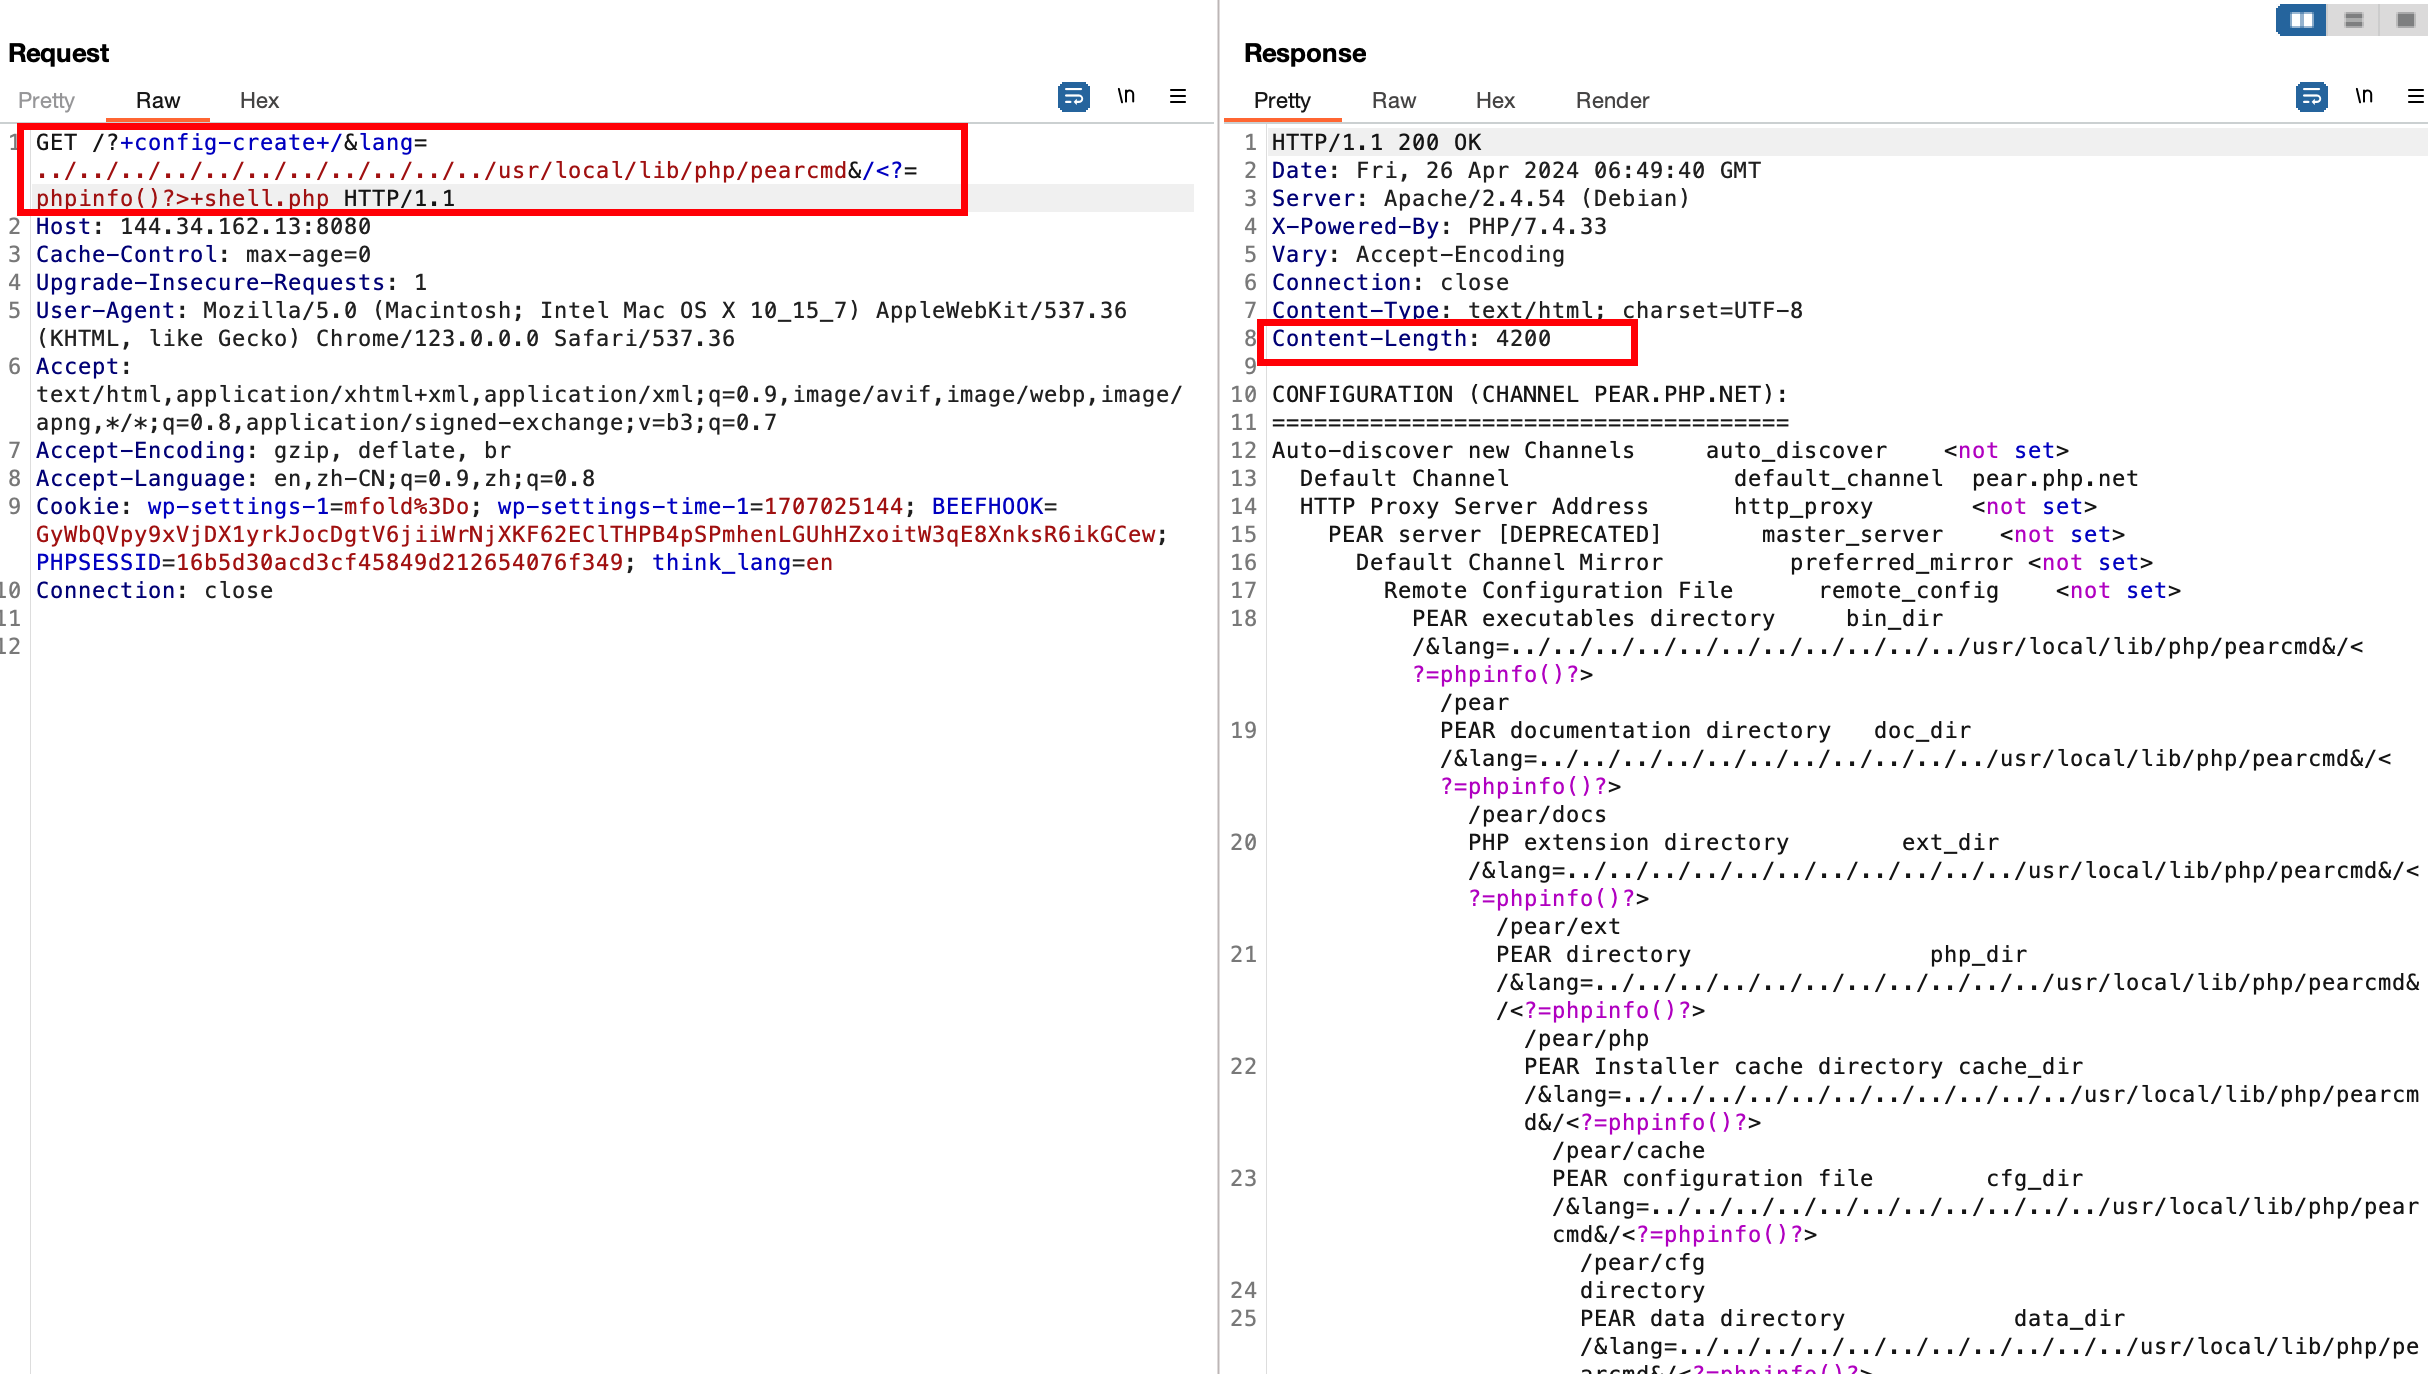Show \n characters in the Request editor
This screenshot has width=2428, height=1374.
[x=1126, y=96]
